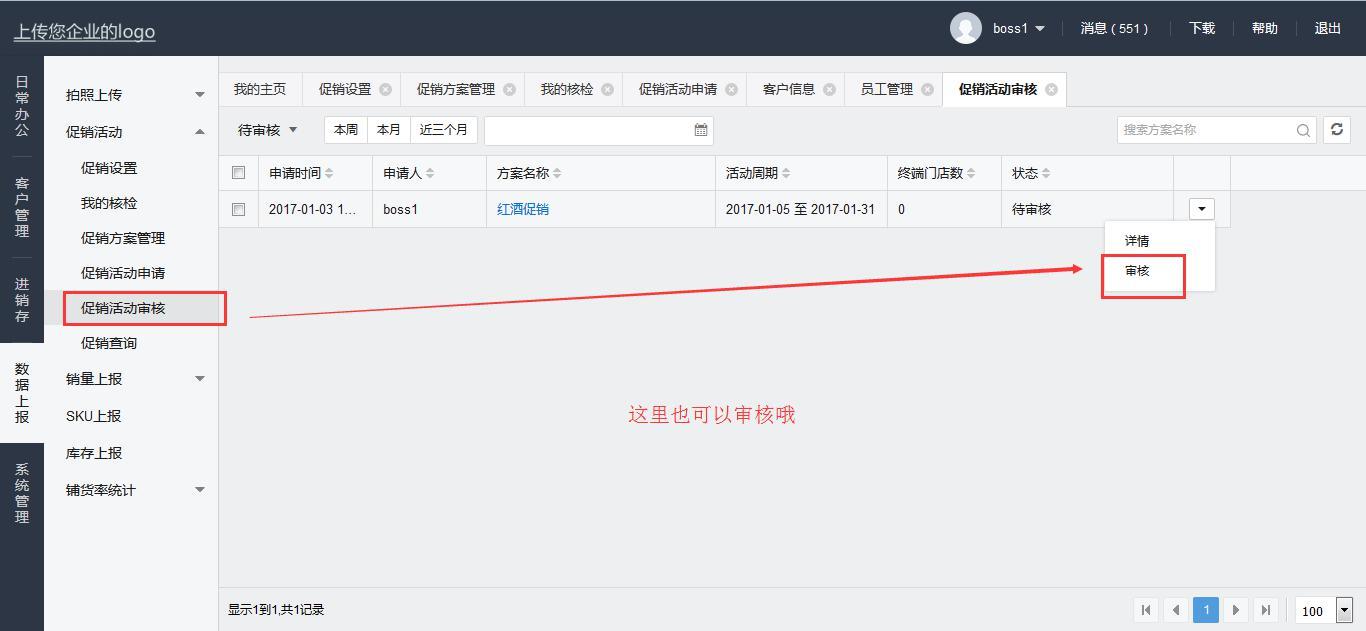Click into the 搜索方案名称 search field
Image resolution: width=1366 pixels, height=631 pixels.
(x=1205, y=130)
